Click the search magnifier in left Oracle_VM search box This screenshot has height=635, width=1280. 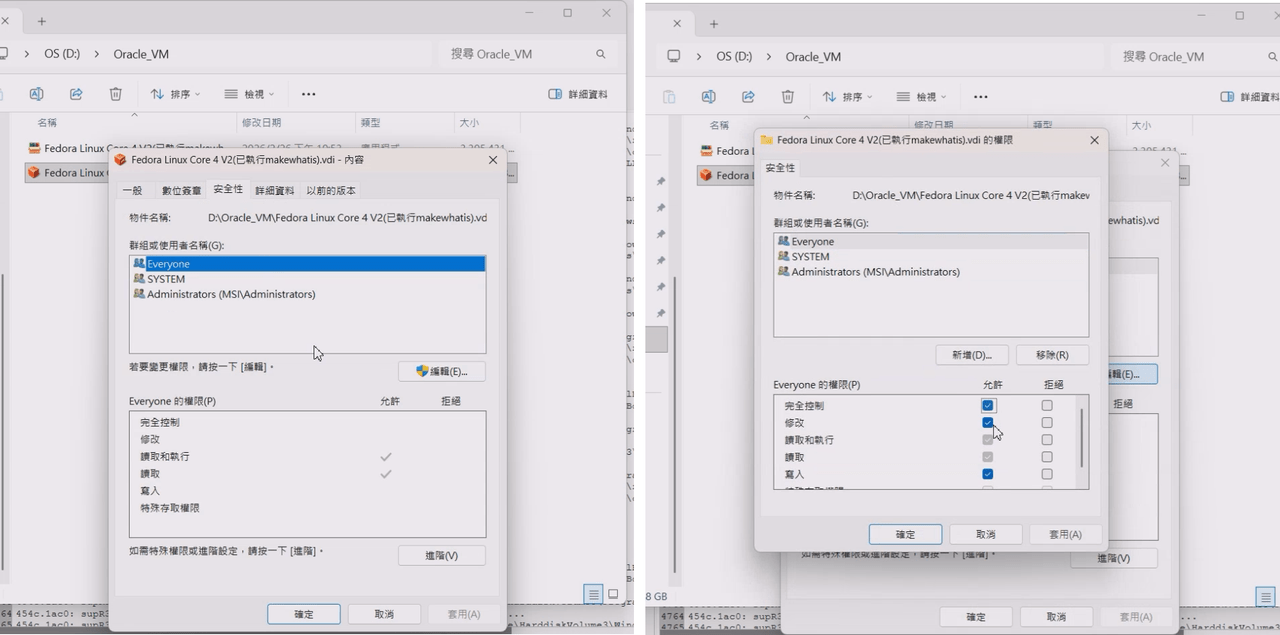point(601,54)
